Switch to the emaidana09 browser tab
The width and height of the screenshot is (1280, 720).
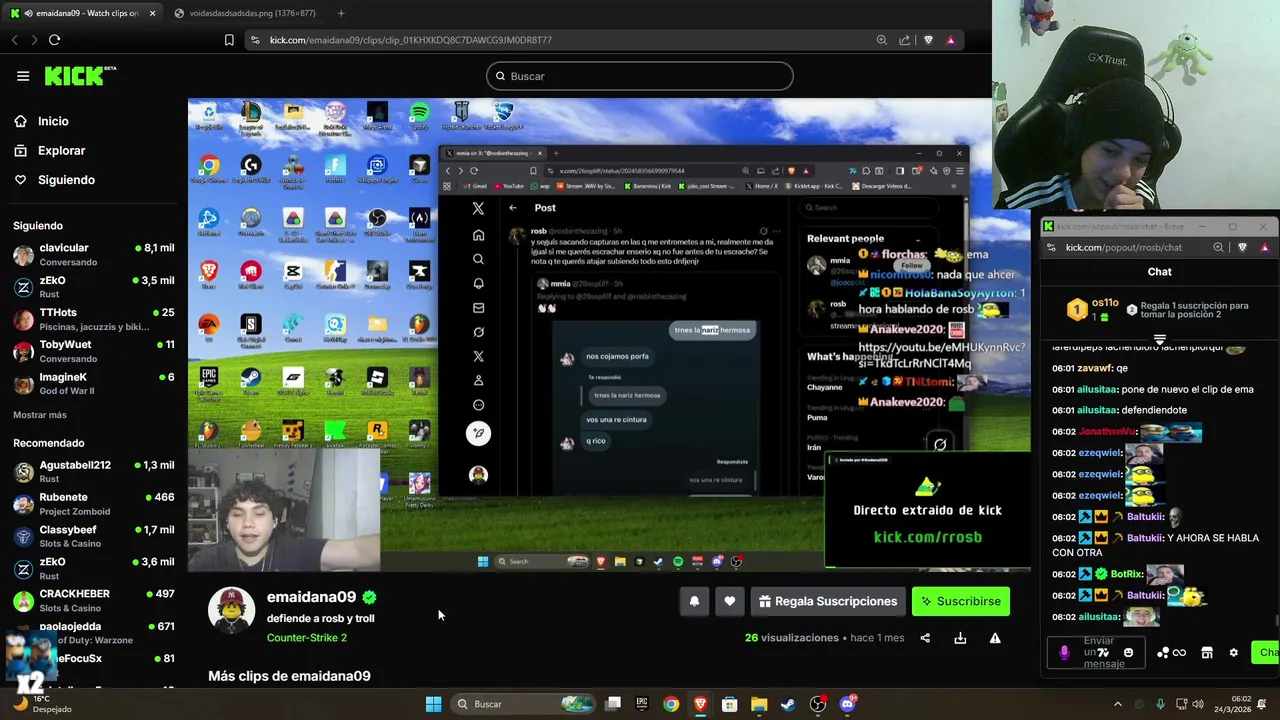(82, 13)
